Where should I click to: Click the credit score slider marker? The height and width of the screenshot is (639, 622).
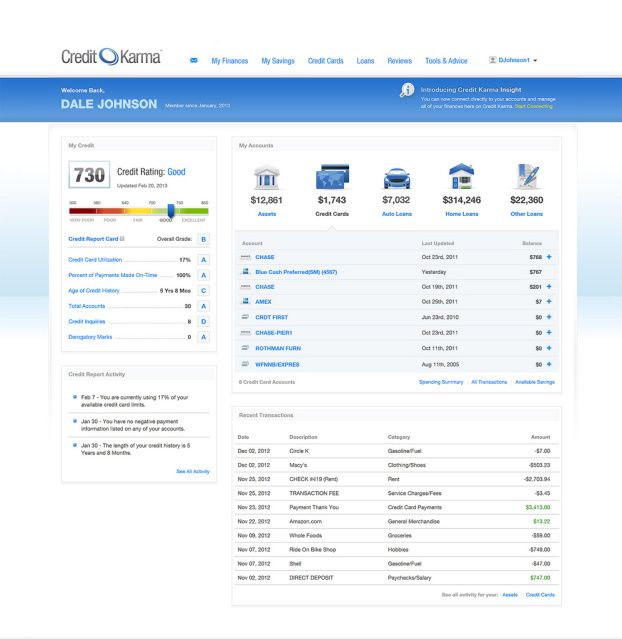coord(171,210)
